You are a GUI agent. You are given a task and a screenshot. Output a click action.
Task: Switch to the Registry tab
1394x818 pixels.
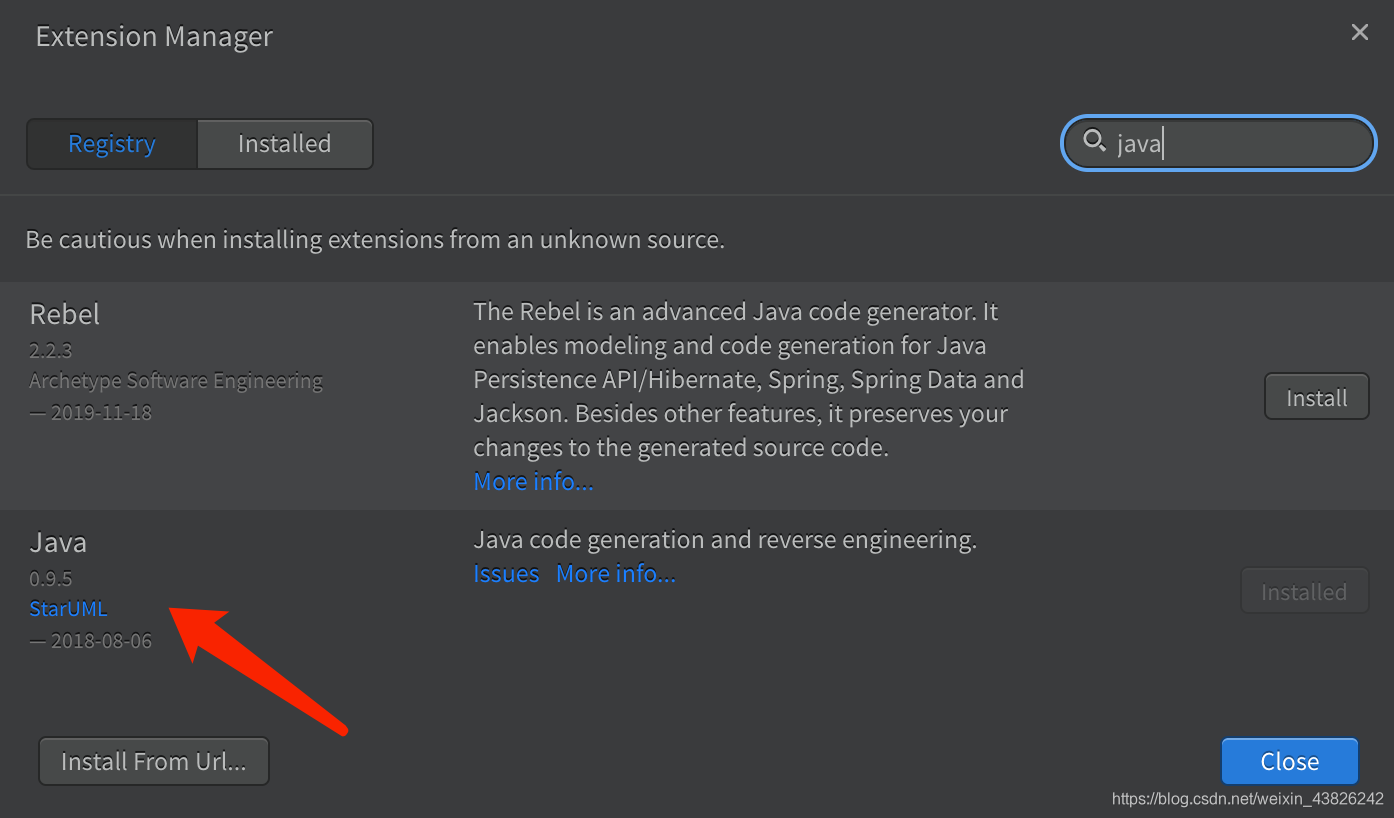pos(112,144)
